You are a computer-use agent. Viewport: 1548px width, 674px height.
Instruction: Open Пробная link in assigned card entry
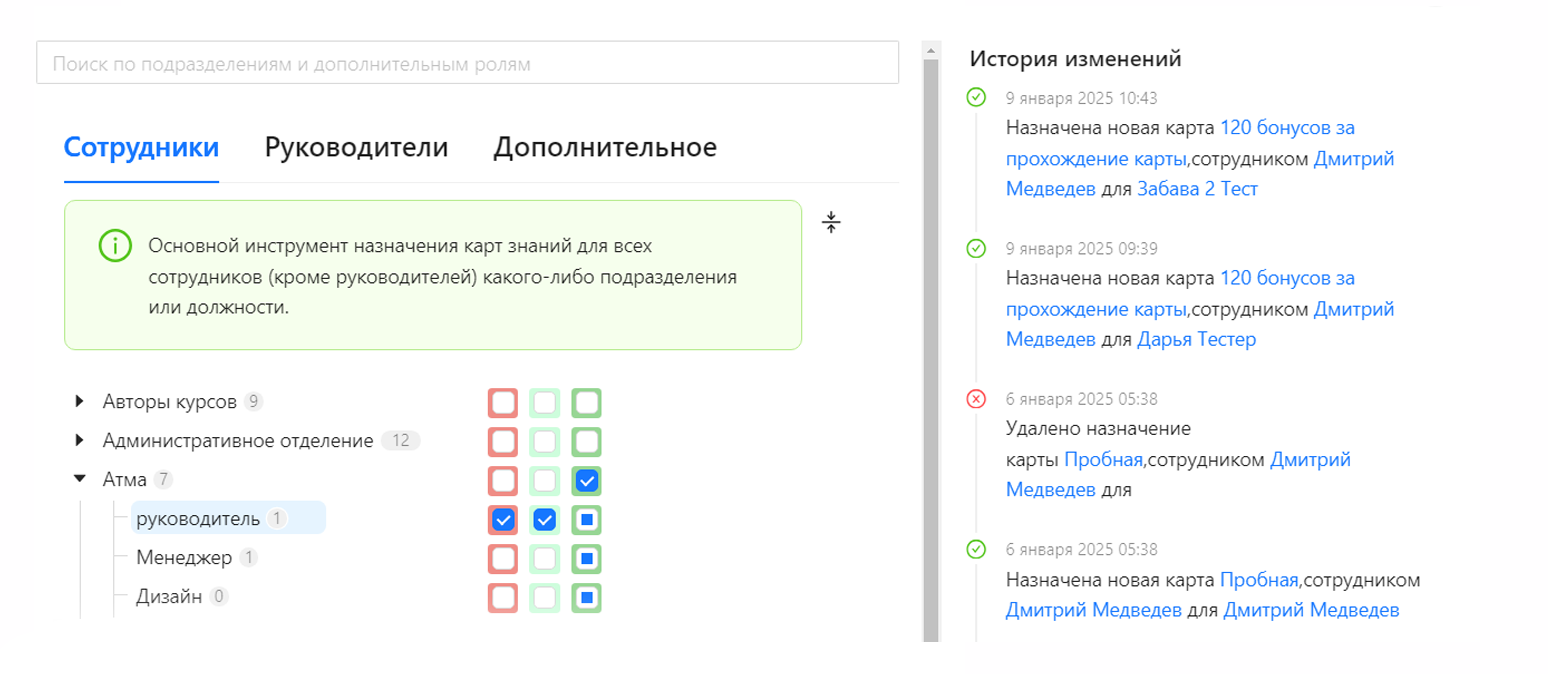point(1259,580)
